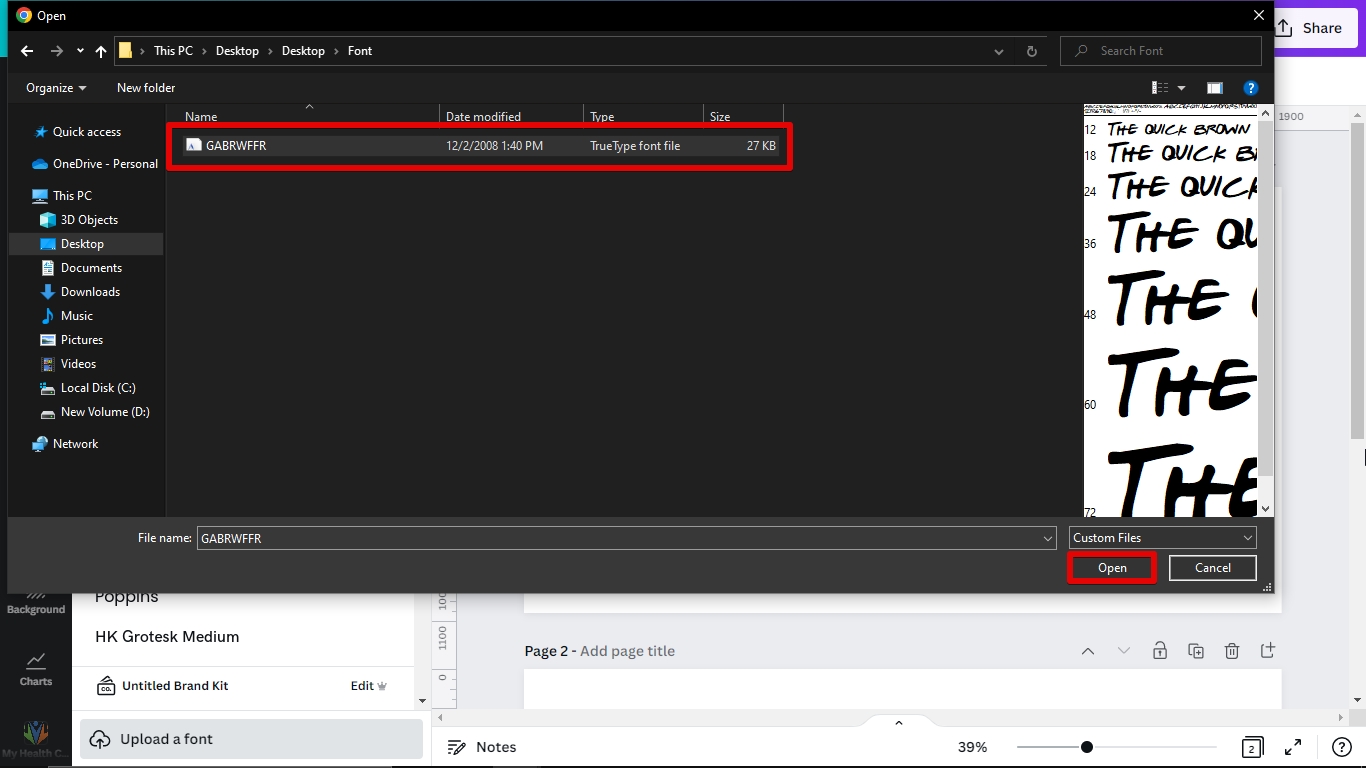
Task: Go forward in the Open dialog
Action: click(x=56, y=51)
